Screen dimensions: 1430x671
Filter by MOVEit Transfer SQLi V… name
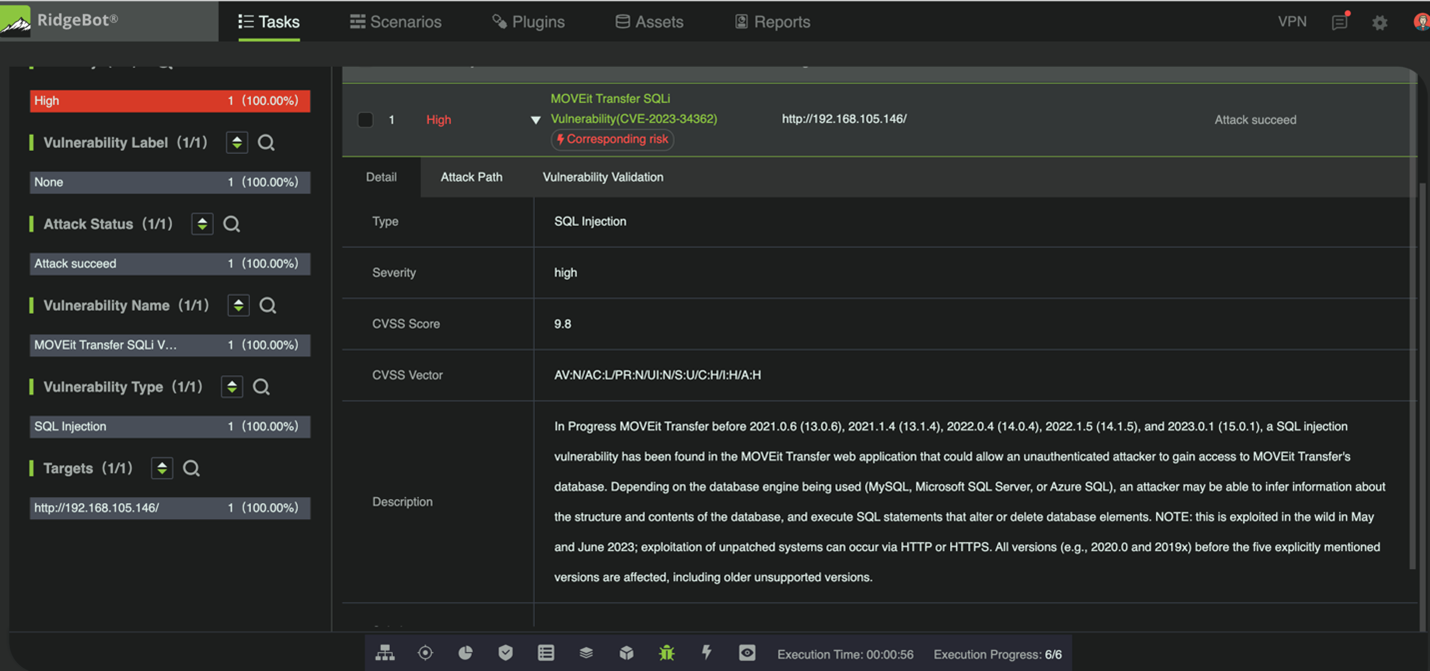click(x=170, y=345)
